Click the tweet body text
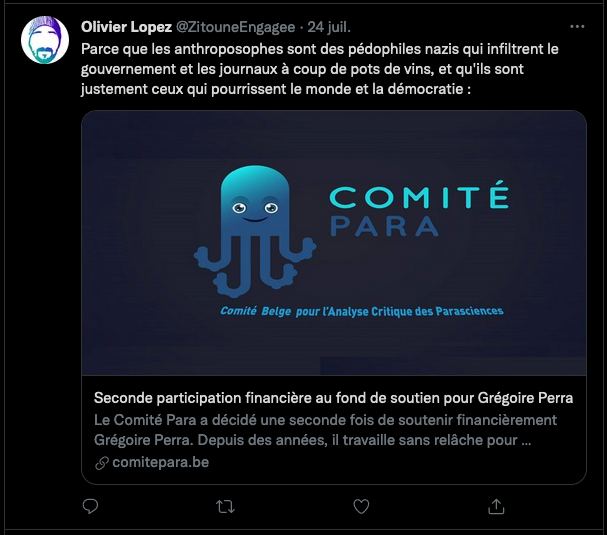 tap(320, 69)
